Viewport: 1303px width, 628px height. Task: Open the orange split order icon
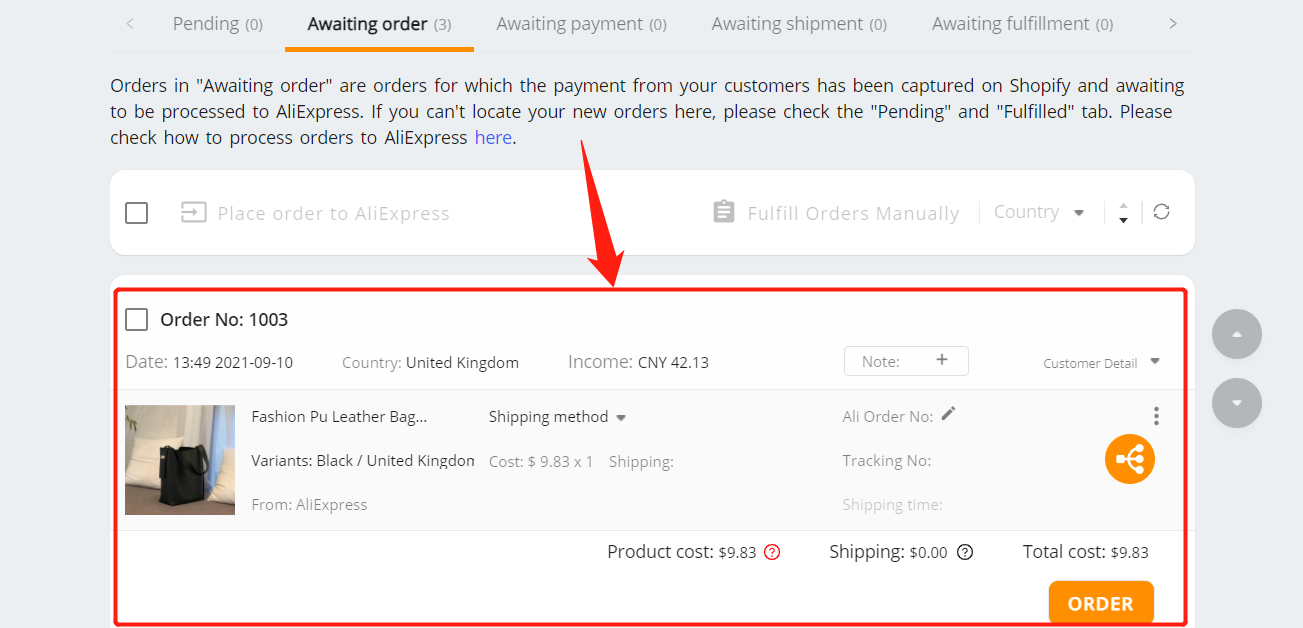(x=1130, y=460)
